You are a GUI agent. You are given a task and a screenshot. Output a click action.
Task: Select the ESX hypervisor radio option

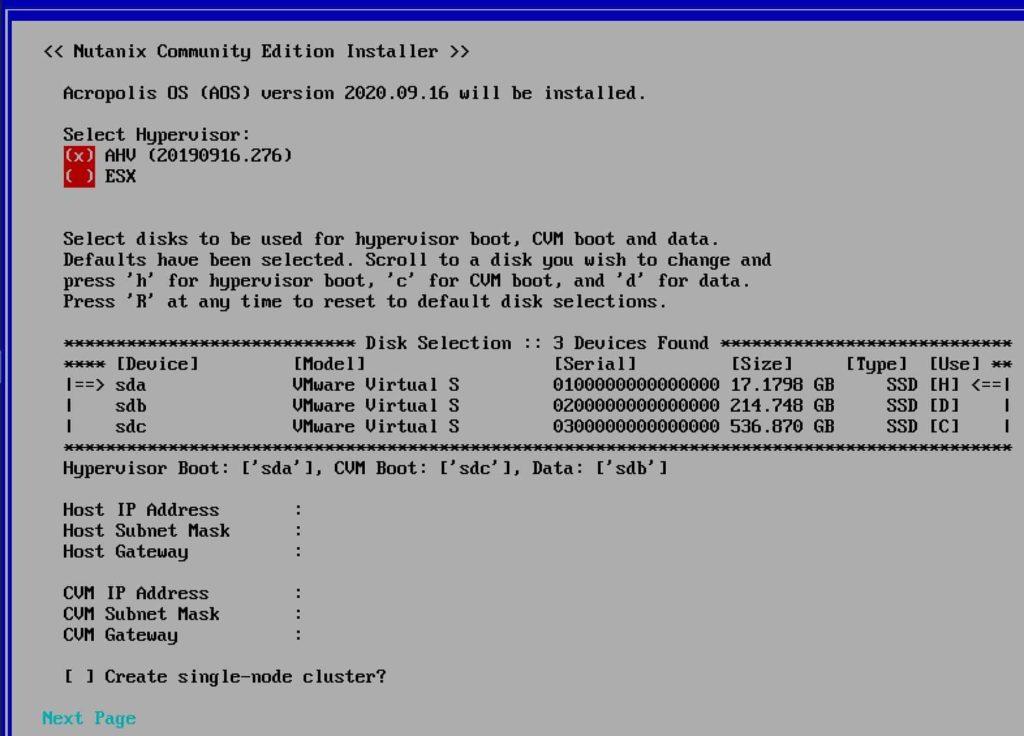pos(79,177)
